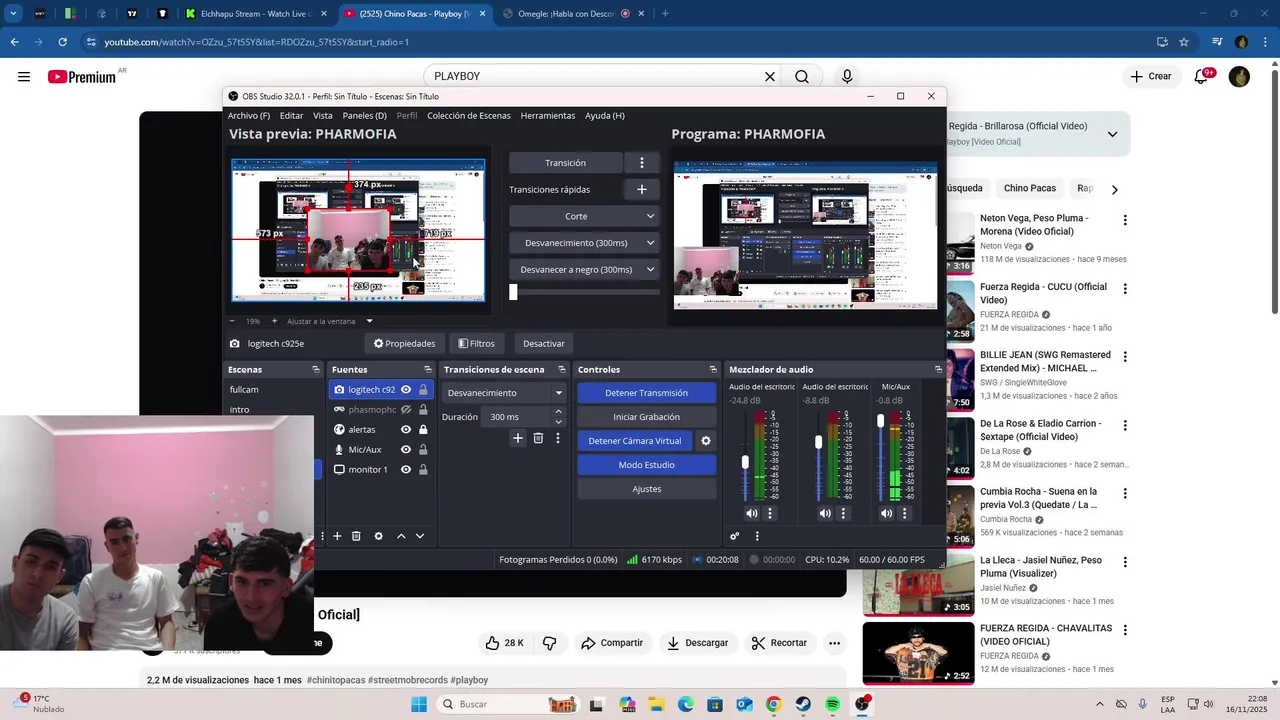1280x720 pixels.
Task: Add a quick transition with plus icon
Action: 642,189
